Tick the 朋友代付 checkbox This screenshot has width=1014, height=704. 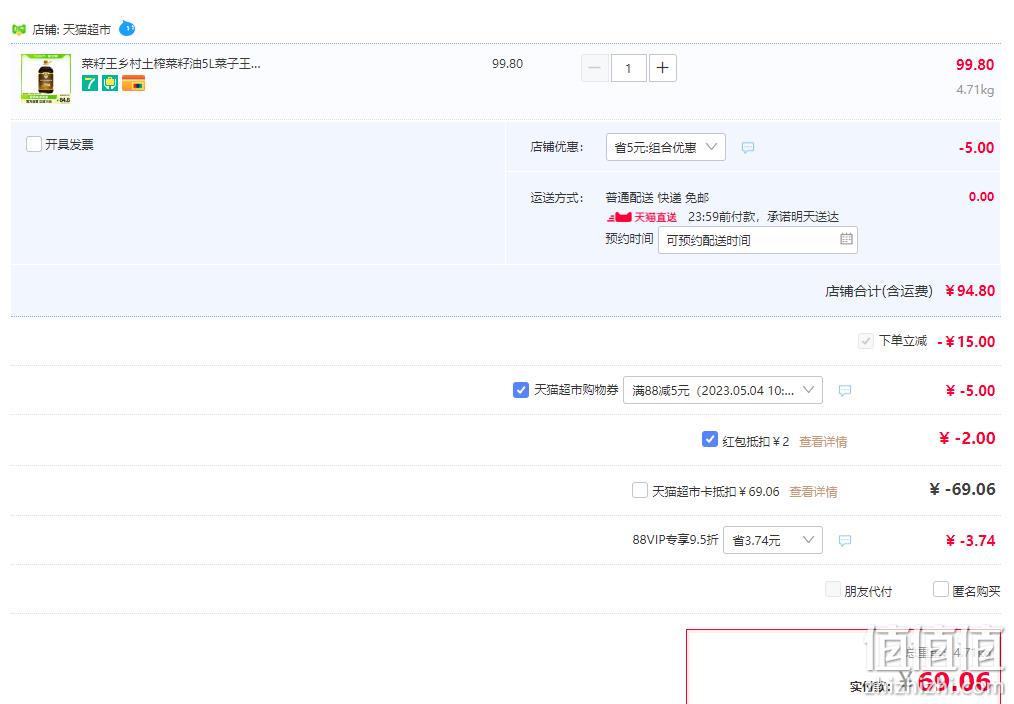point(833,589)
